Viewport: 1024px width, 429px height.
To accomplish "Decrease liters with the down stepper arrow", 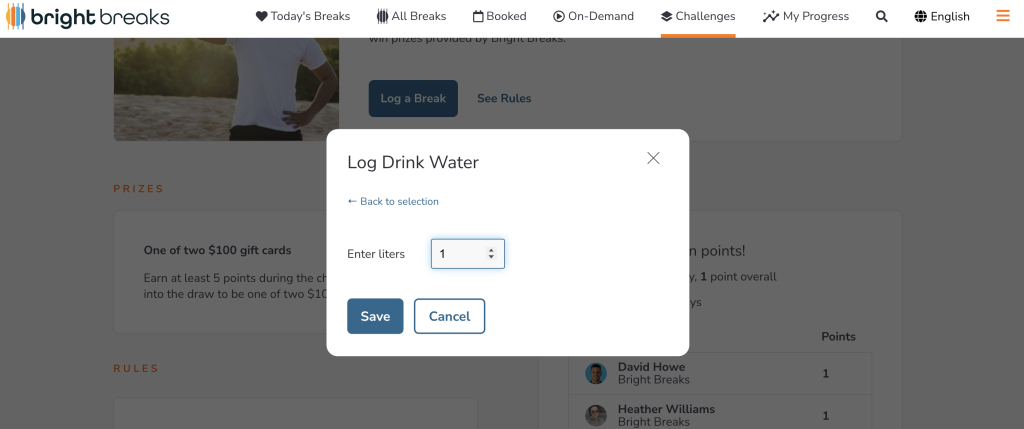I will tap(491, 258).
